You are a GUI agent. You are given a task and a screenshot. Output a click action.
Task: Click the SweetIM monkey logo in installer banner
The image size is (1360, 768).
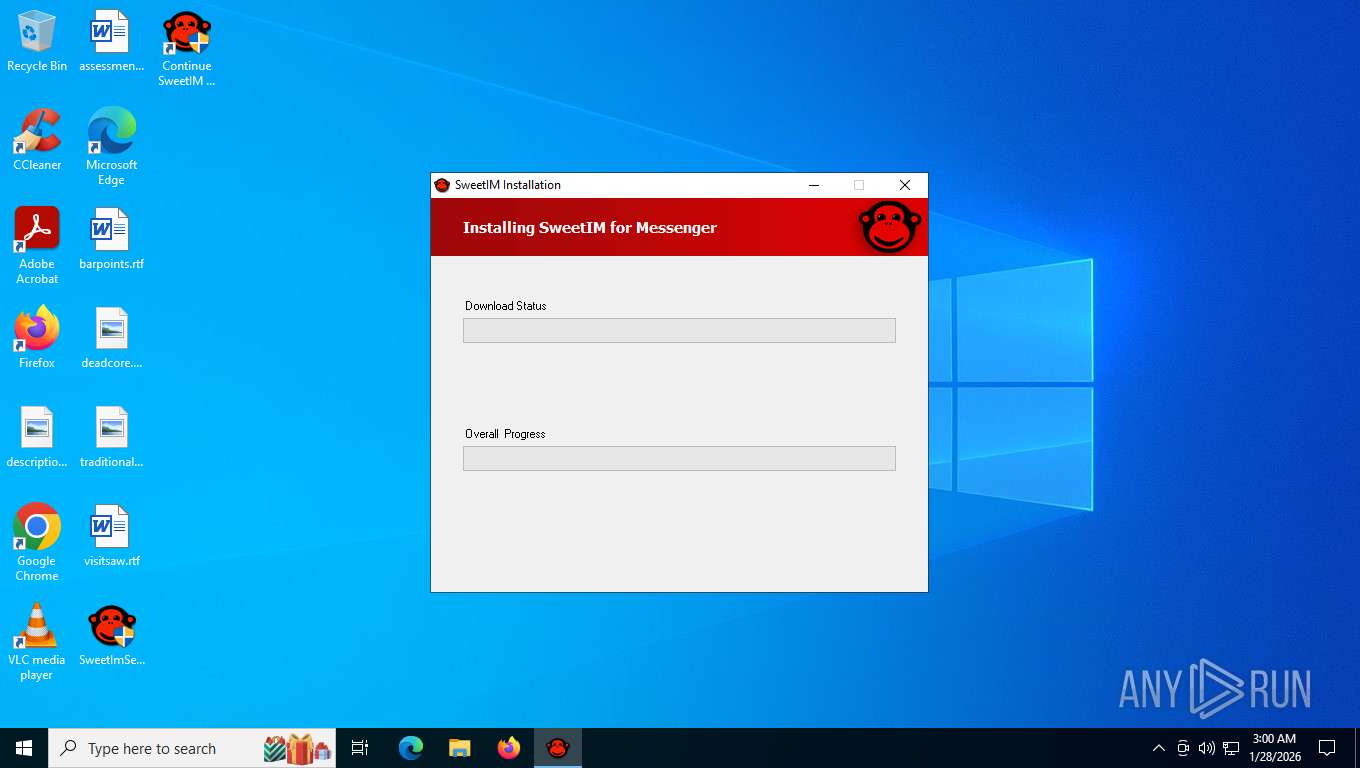(x=889, y=227)
